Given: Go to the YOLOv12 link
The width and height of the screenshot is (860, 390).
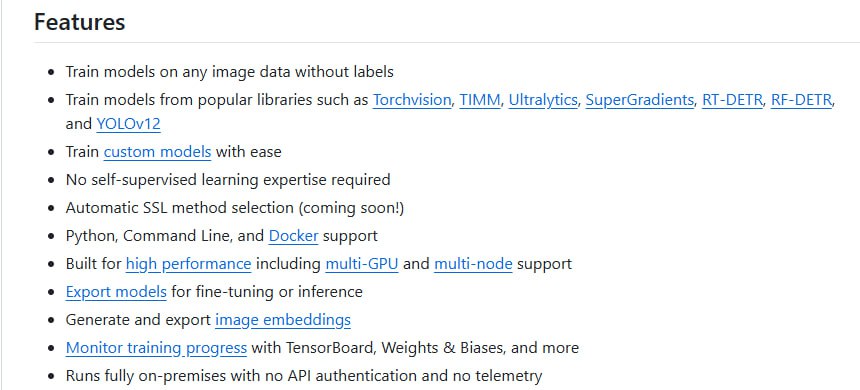Looking at the screenshot, I should 128,124.
